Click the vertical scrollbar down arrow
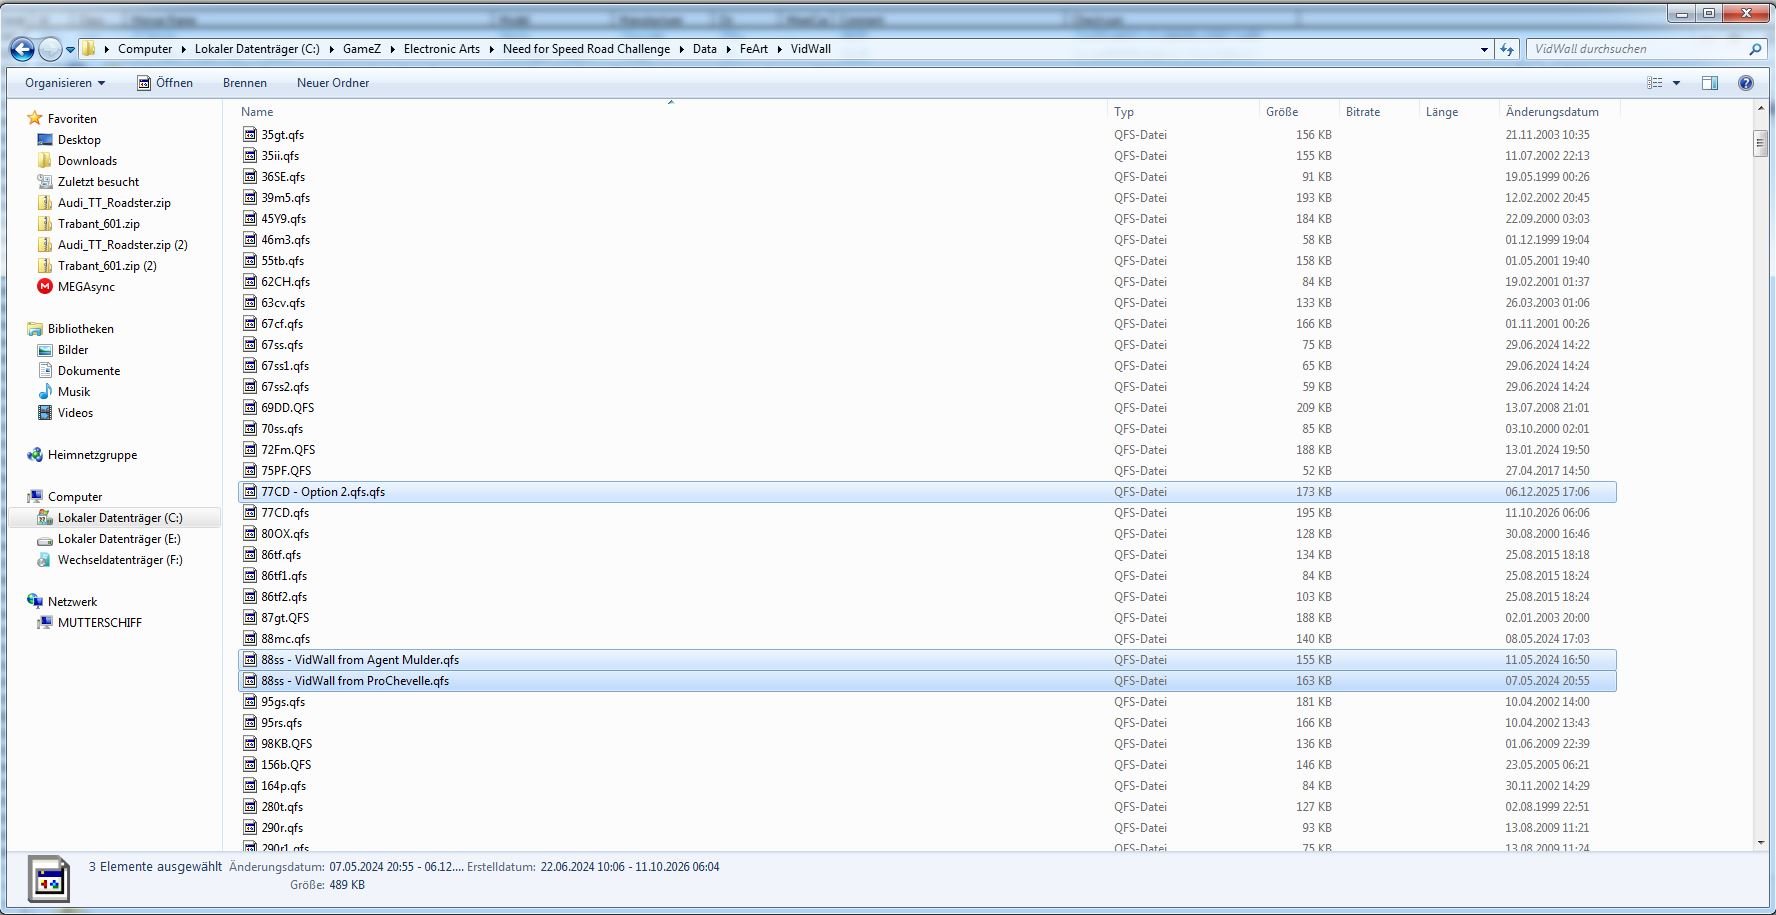Image resolution: width=1776 pixels, height=915 pixels. [x=1761, y=843]
